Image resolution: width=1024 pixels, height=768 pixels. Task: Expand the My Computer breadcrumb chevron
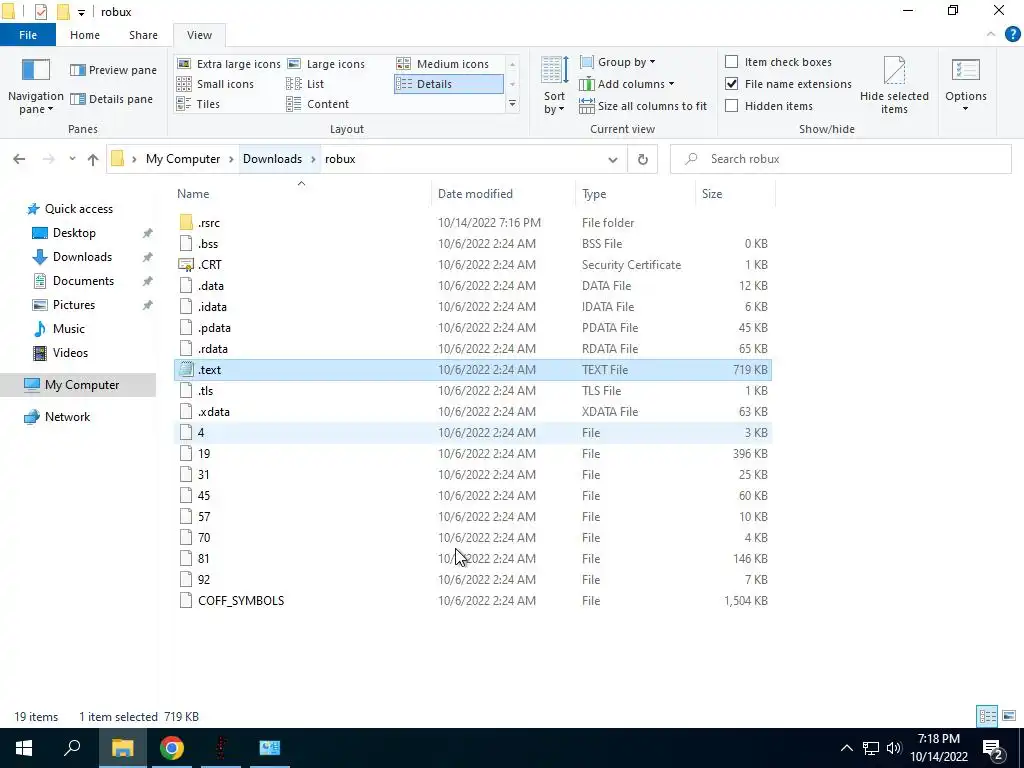231,159
